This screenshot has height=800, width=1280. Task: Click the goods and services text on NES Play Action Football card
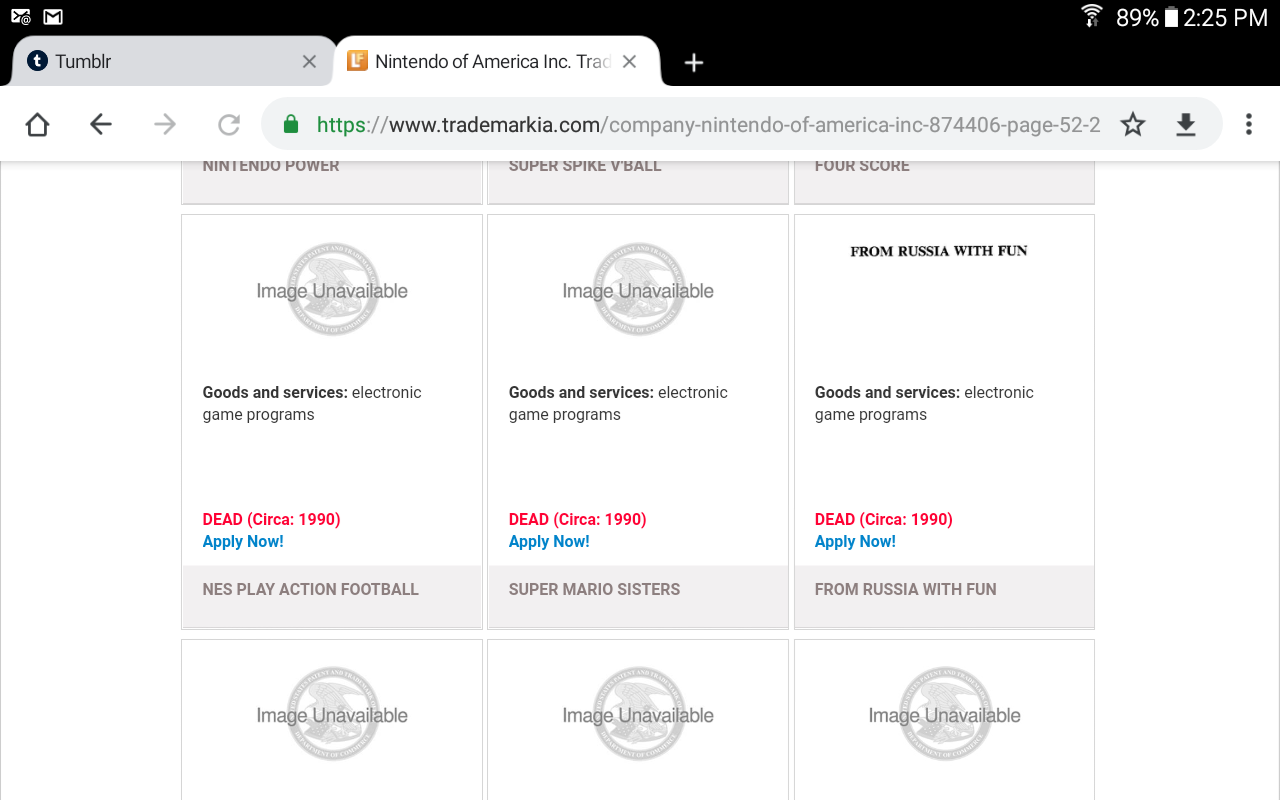(x=312, y=403)
